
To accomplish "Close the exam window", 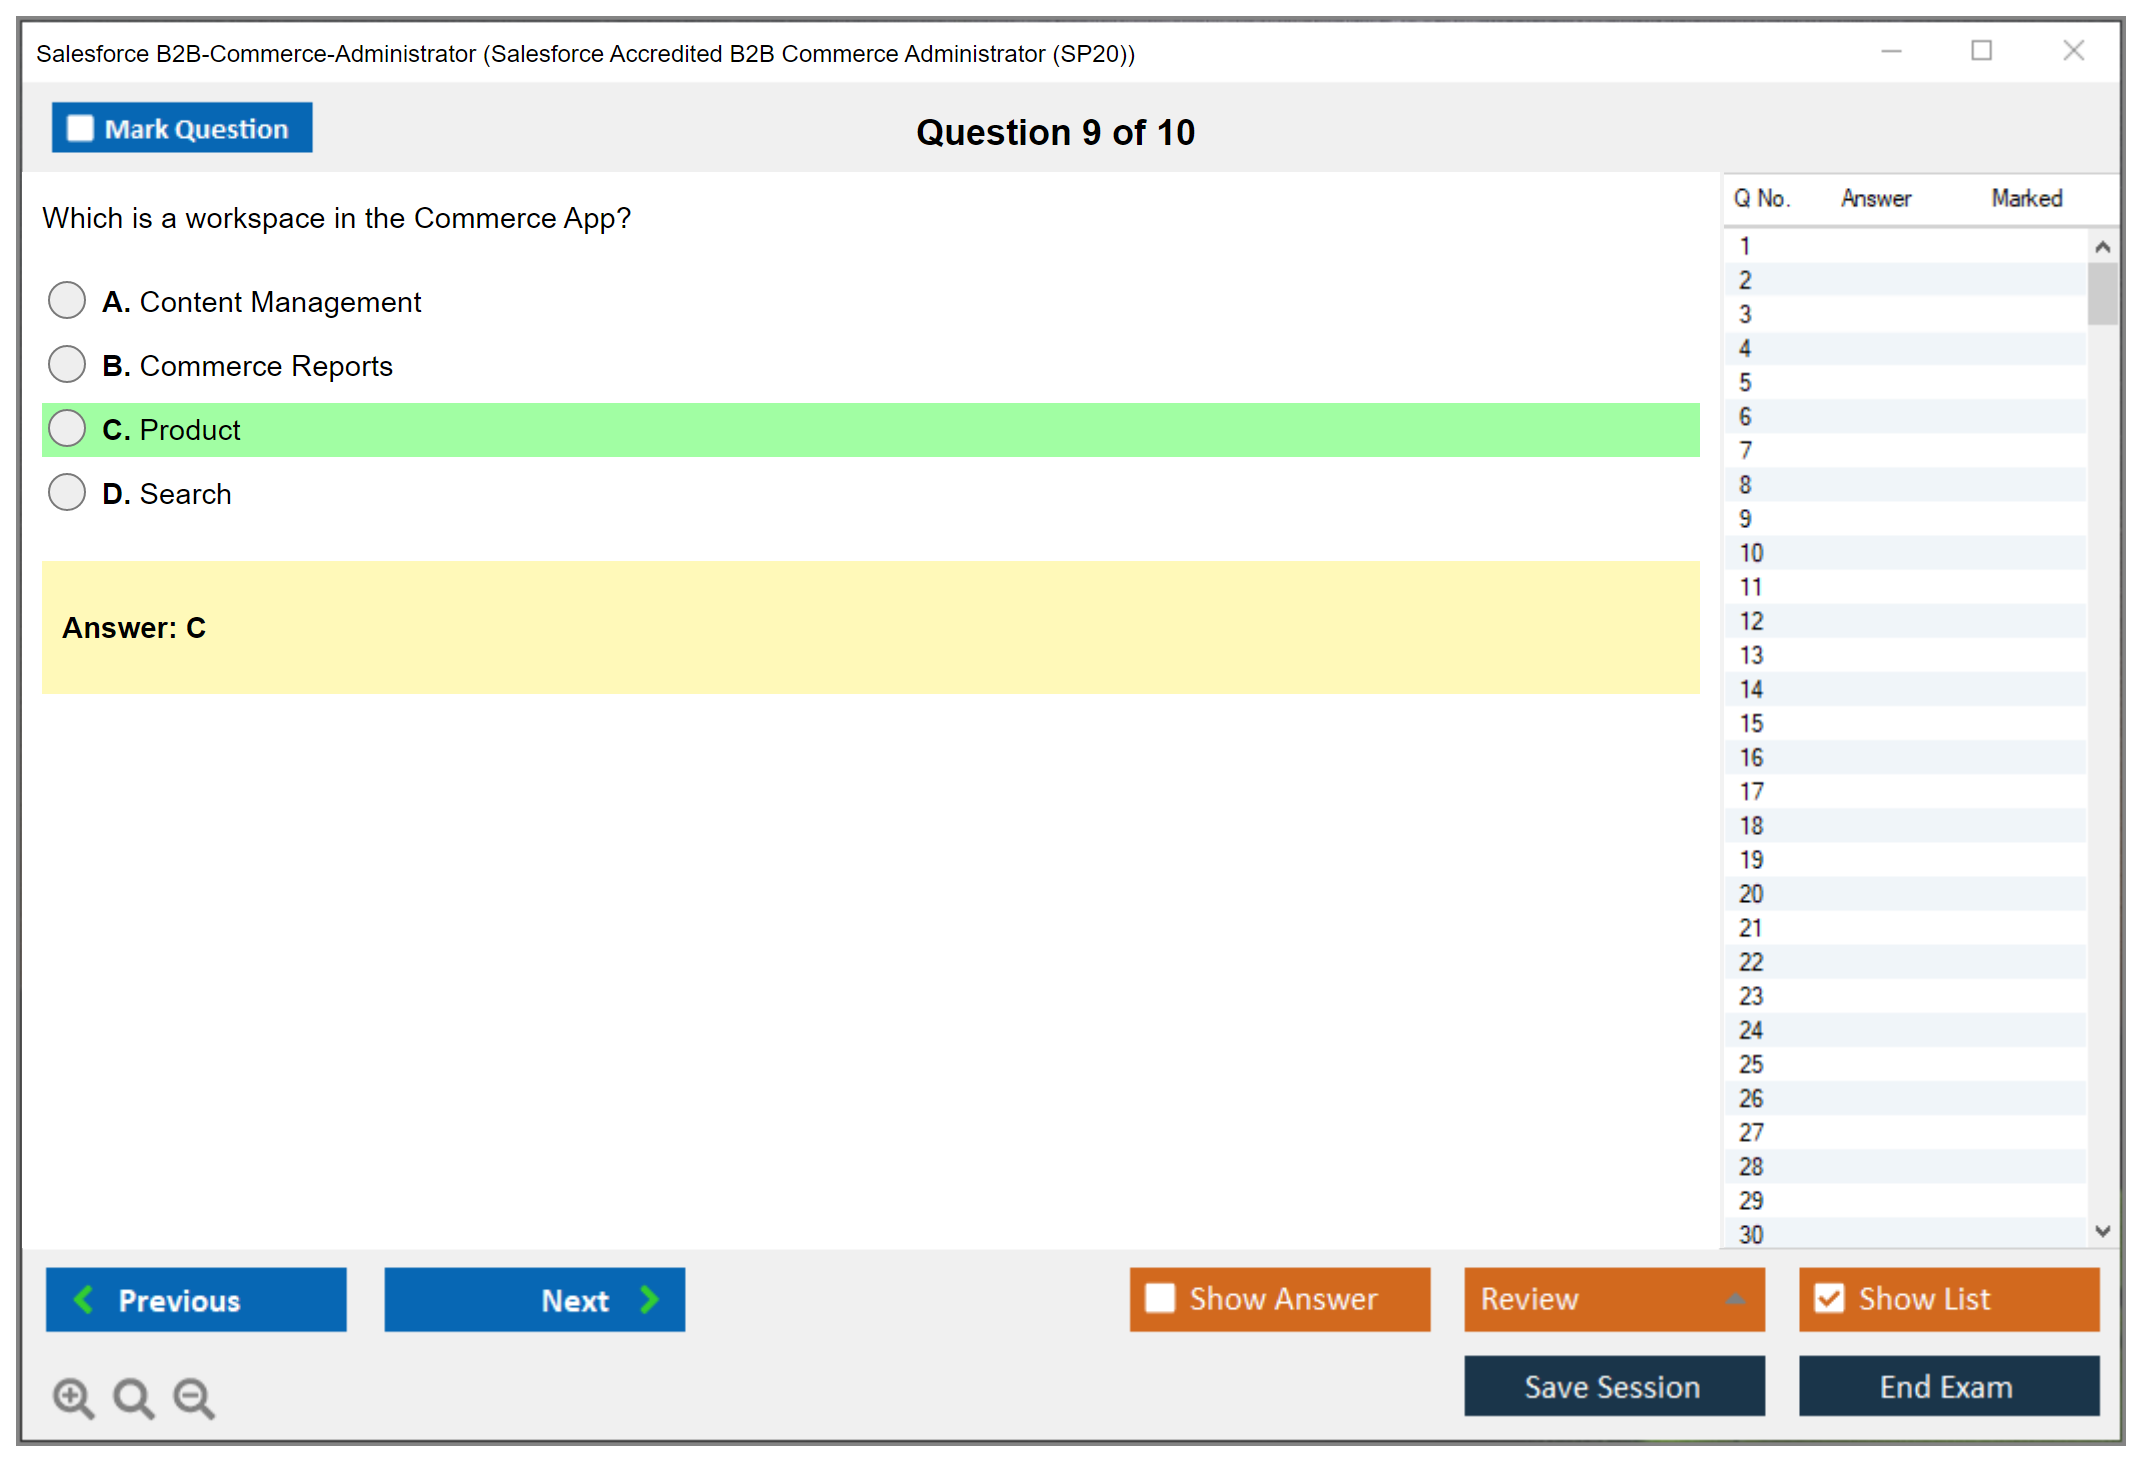I will [x=2073, y=51].
